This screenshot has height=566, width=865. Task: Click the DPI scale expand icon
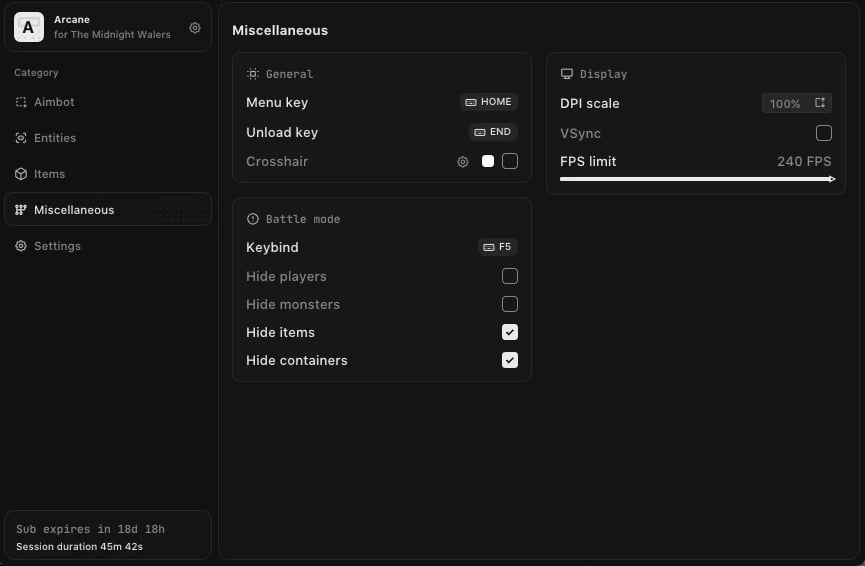tap(820, 103)
